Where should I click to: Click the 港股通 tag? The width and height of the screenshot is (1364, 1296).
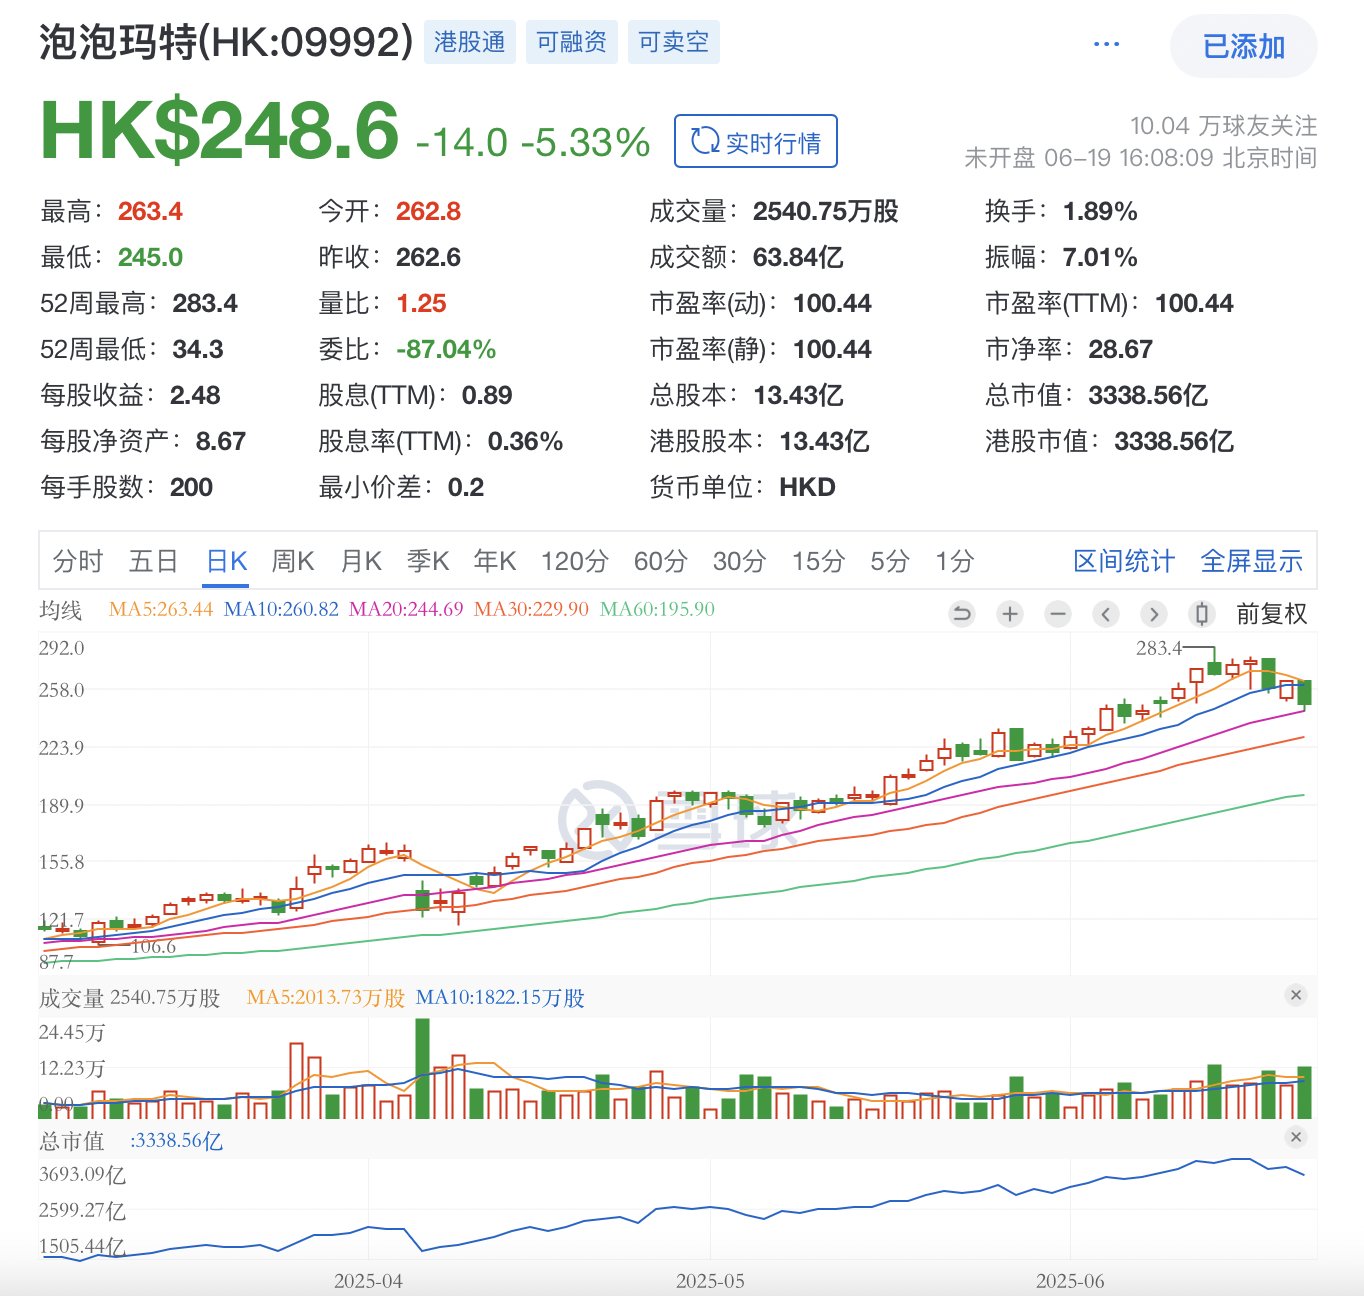[470, 42]
